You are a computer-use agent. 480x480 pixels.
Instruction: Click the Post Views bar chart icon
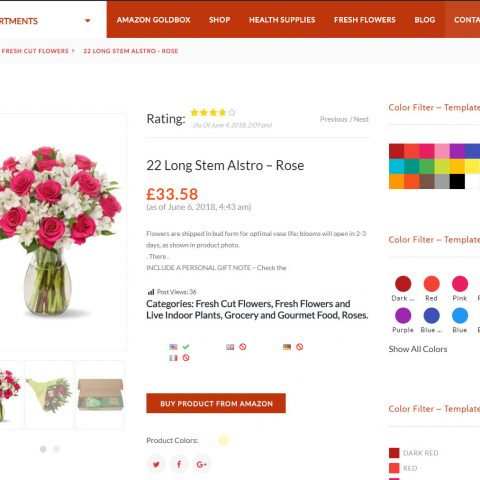(151, 292)
